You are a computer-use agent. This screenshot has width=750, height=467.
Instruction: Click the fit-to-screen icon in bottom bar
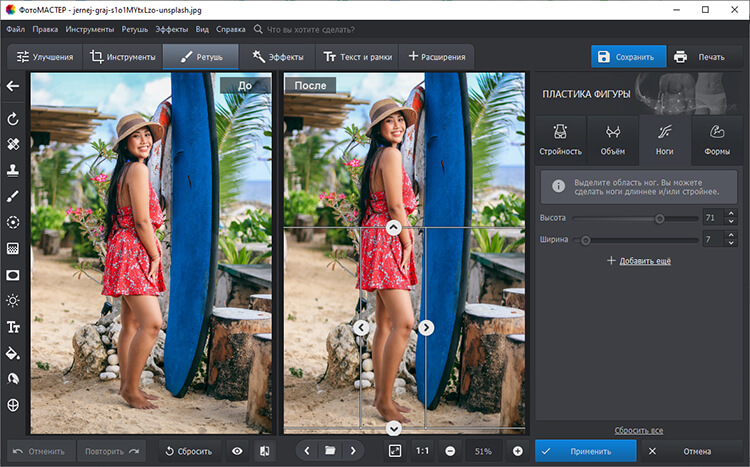(395, 451)
